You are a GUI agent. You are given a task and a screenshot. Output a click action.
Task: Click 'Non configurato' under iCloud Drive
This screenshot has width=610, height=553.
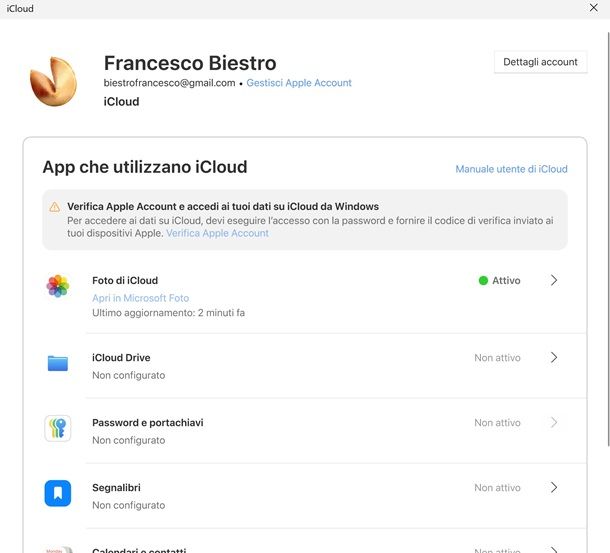[x=128, y=376]
